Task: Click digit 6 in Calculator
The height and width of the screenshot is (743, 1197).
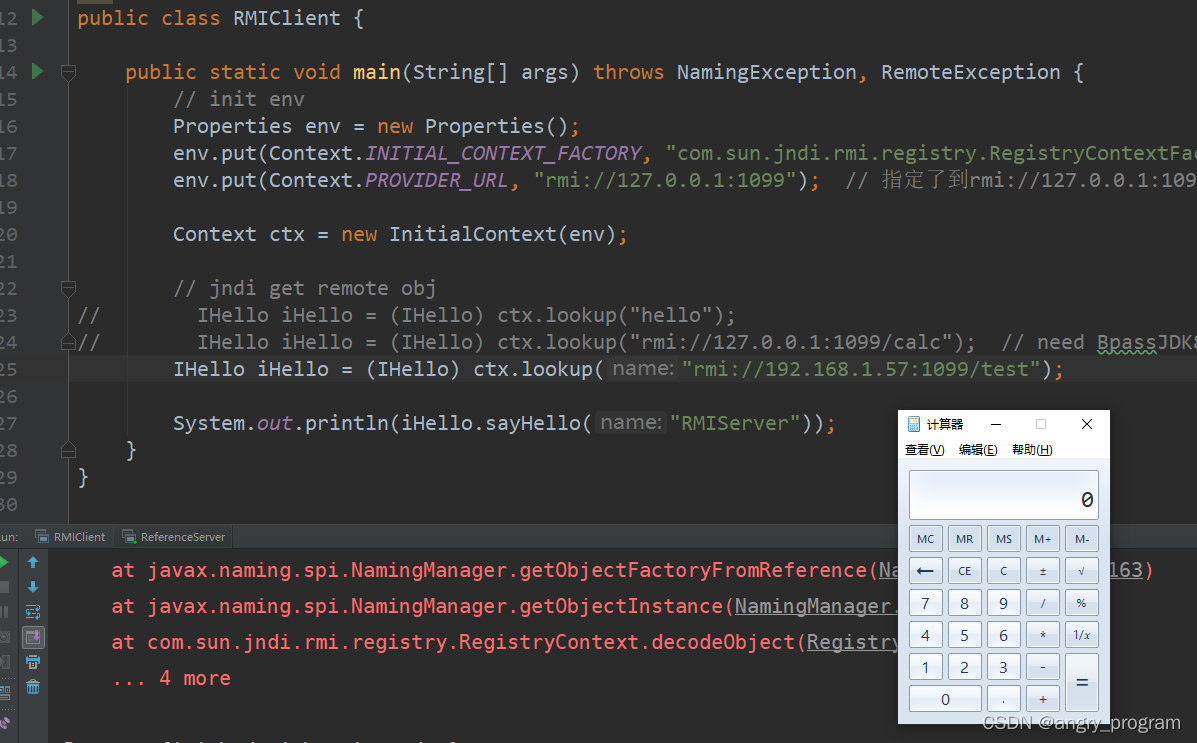Action: [x=1004, y=635]
